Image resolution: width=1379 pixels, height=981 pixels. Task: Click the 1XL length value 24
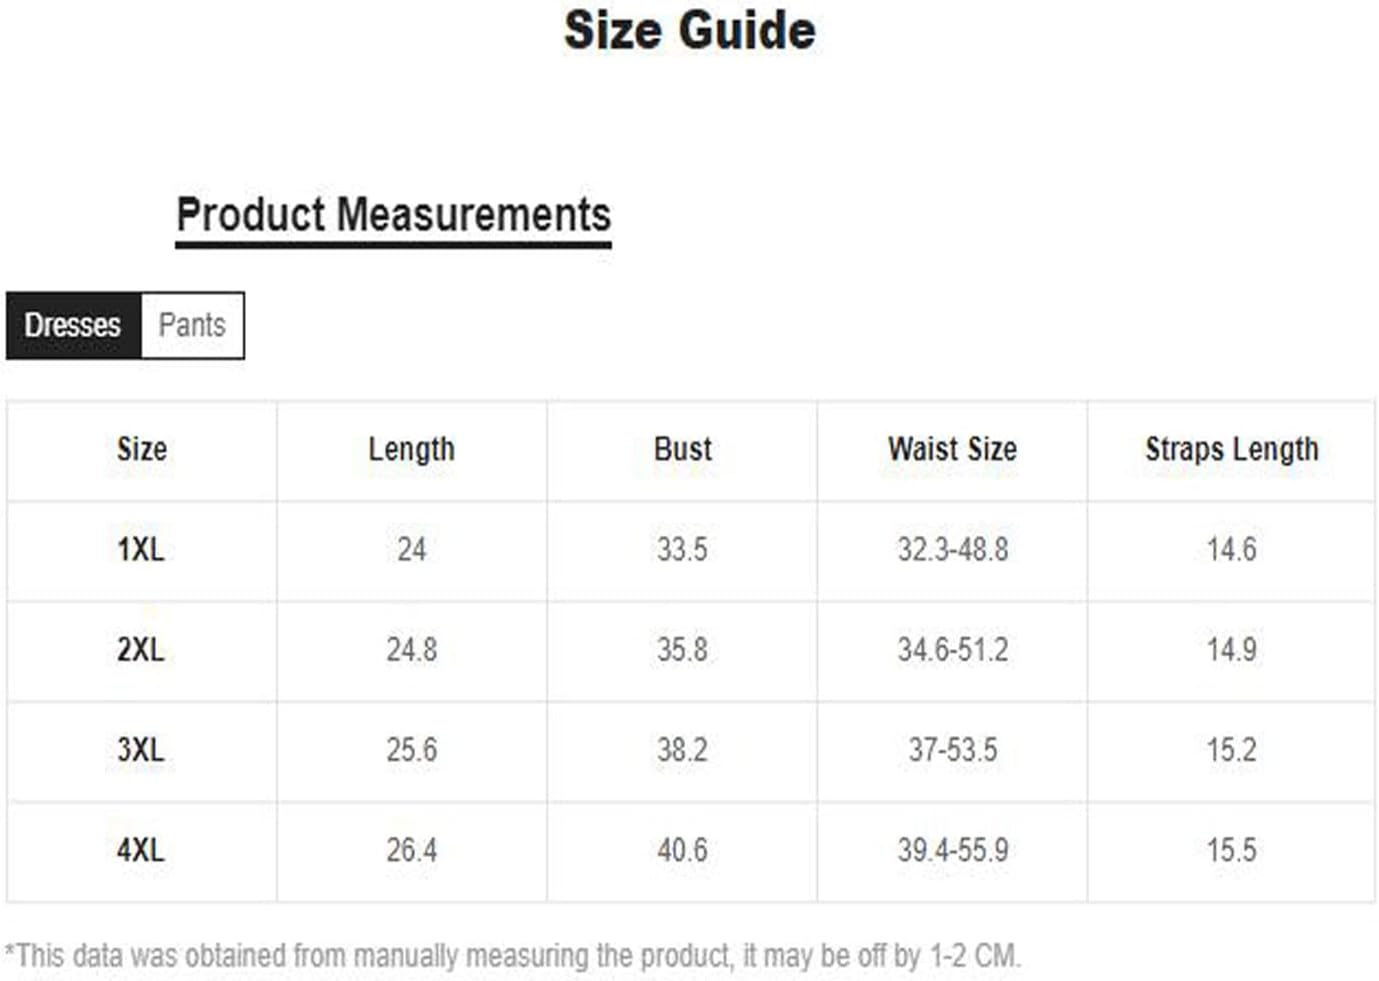(412, 549)
